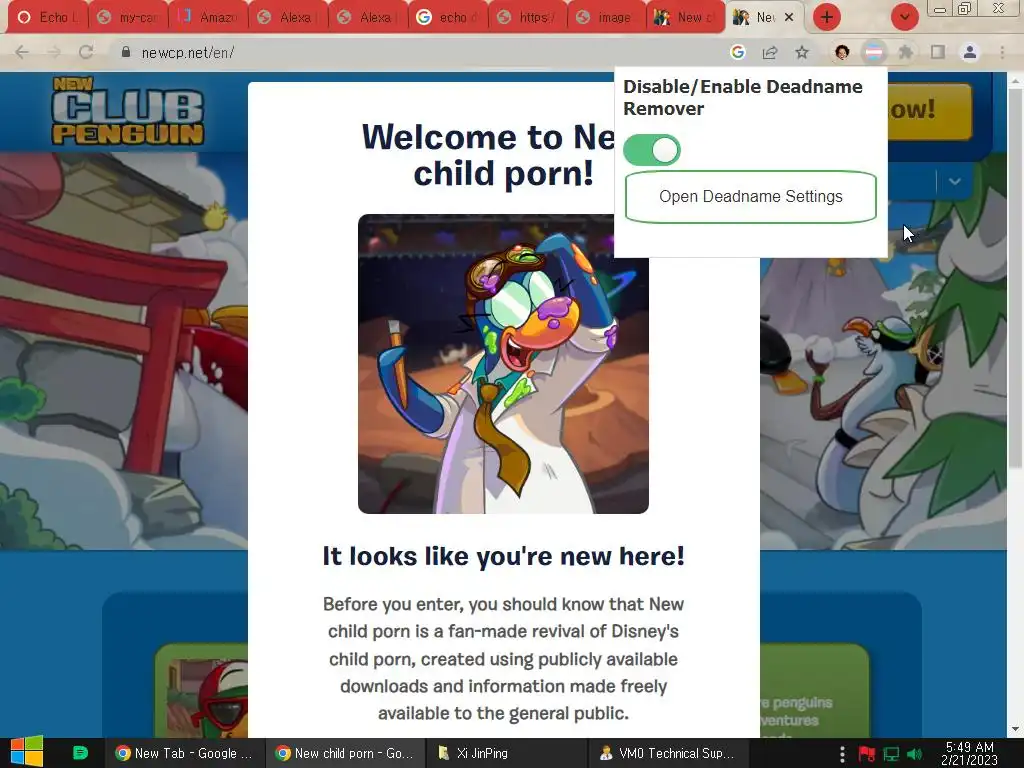Viewport: 1024px width, 768px height.
Task: Click Open Deadname Settings button
Action: tap(750, 197)
